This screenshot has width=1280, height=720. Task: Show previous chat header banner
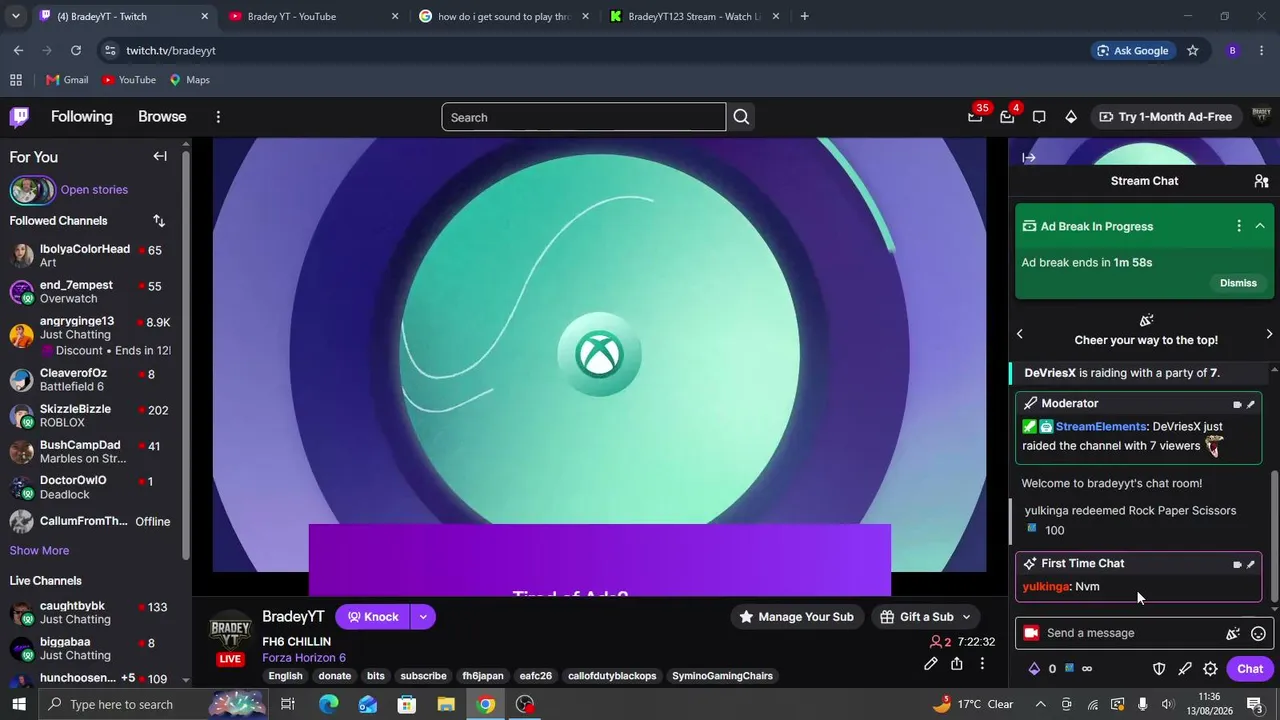[1020, 334]
